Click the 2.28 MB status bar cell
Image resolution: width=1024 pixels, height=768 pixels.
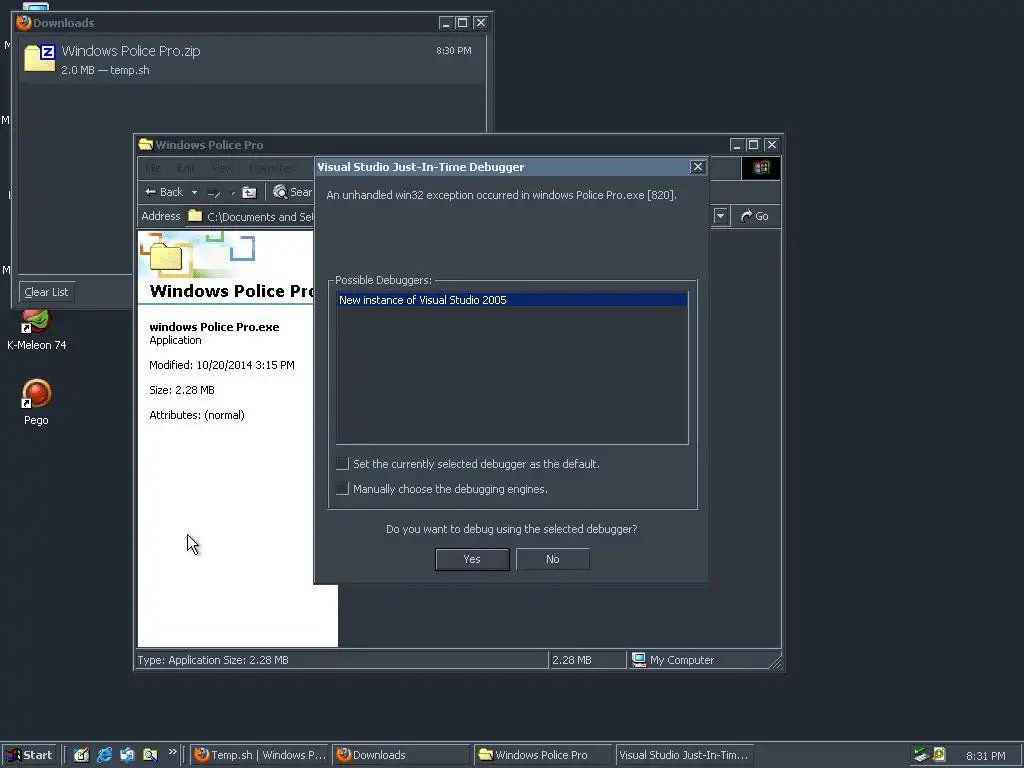pyautogui.click(x=586, y=660)
